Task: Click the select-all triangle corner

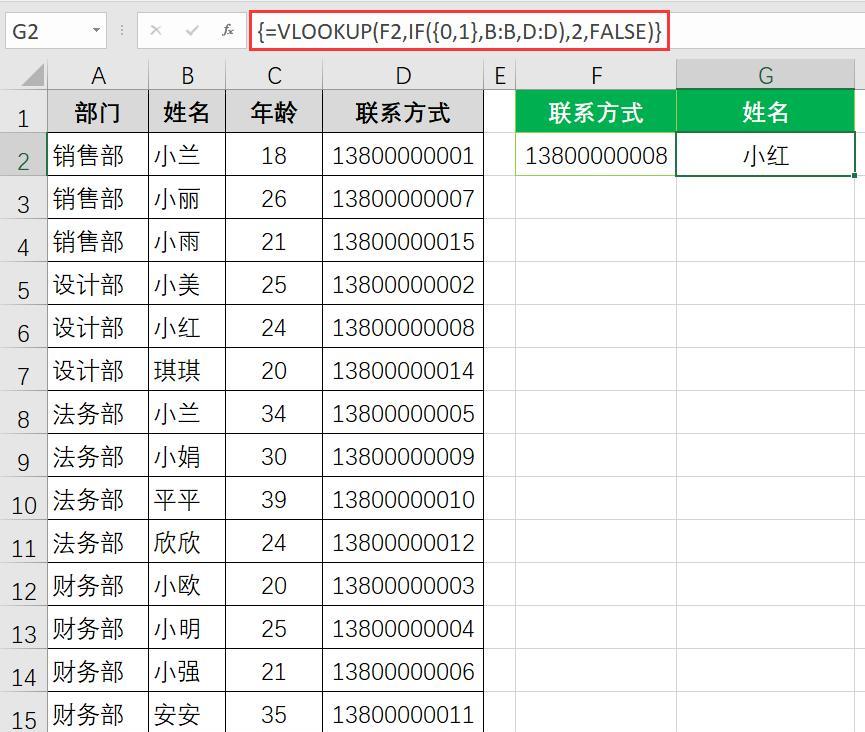Action: tap(32, 76)
